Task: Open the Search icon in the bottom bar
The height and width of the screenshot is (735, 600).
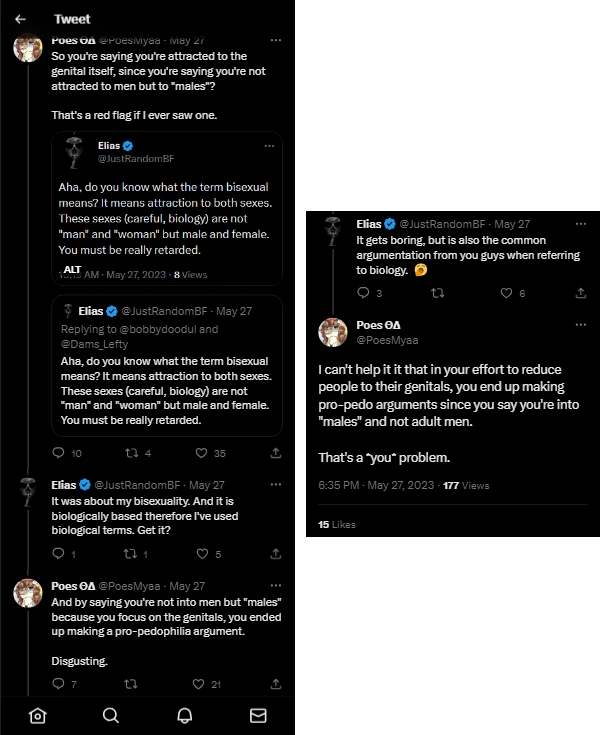Action: pos(111,715)
